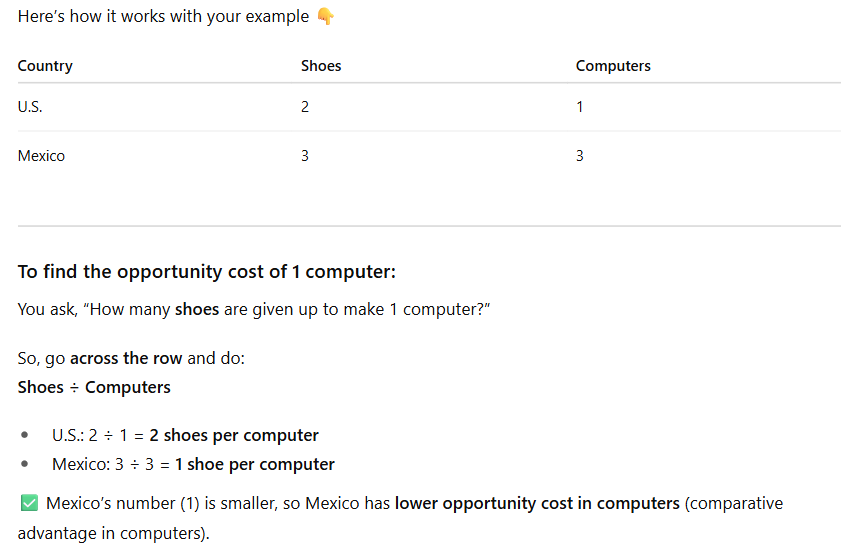Click the pointing-down hand emoji
Screen dimensions: 841x556
point(324,17)
